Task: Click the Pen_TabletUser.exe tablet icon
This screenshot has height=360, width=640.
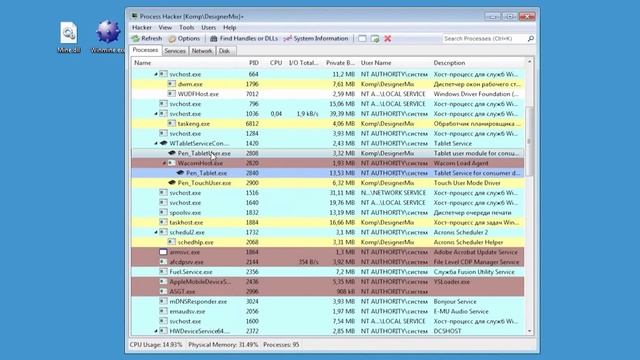Action: tap(172, 153)
